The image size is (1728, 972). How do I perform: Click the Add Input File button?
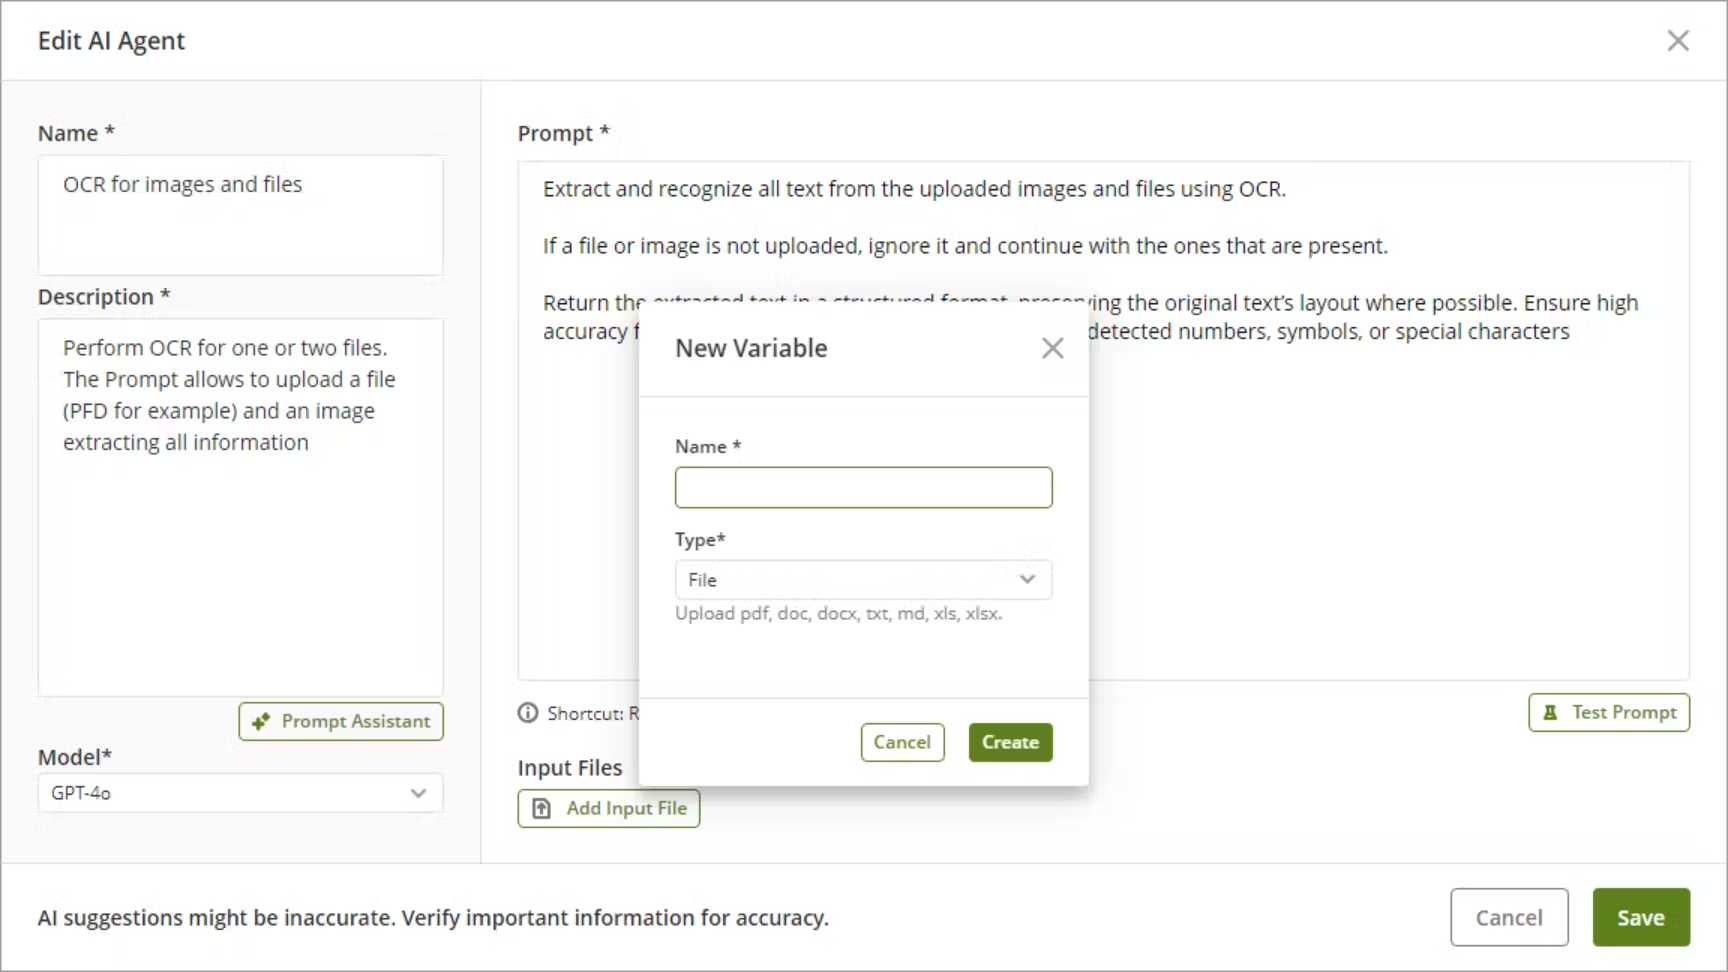(608, 808)
